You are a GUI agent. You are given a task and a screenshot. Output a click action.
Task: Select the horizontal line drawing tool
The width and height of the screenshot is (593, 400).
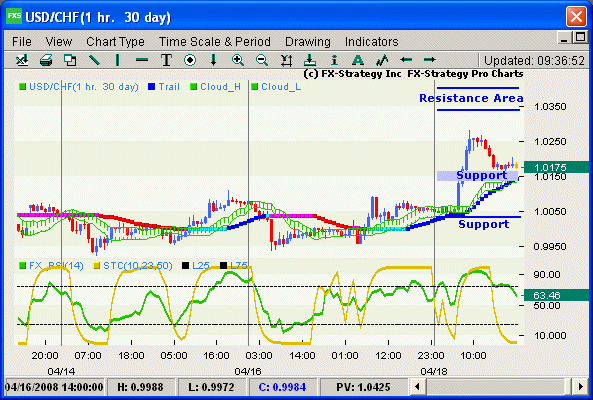pyautogui.click(x=142, y=60)
